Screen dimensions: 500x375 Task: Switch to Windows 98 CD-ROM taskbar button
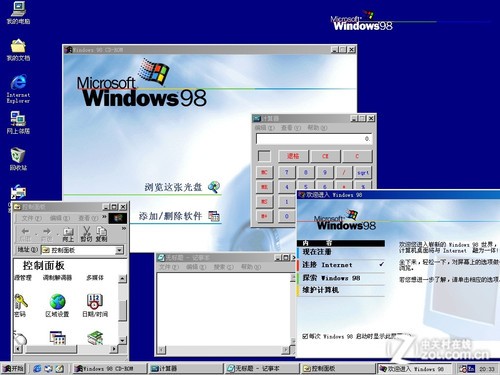coord(110,369)
